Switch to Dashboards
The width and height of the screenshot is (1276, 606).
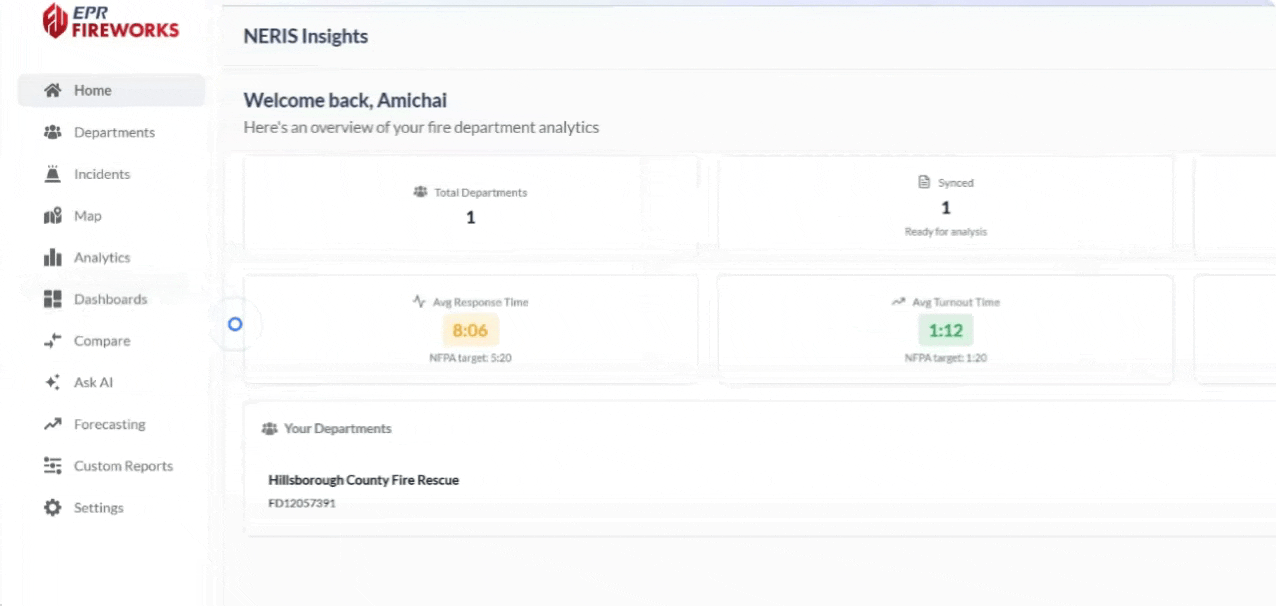(111, 299)
